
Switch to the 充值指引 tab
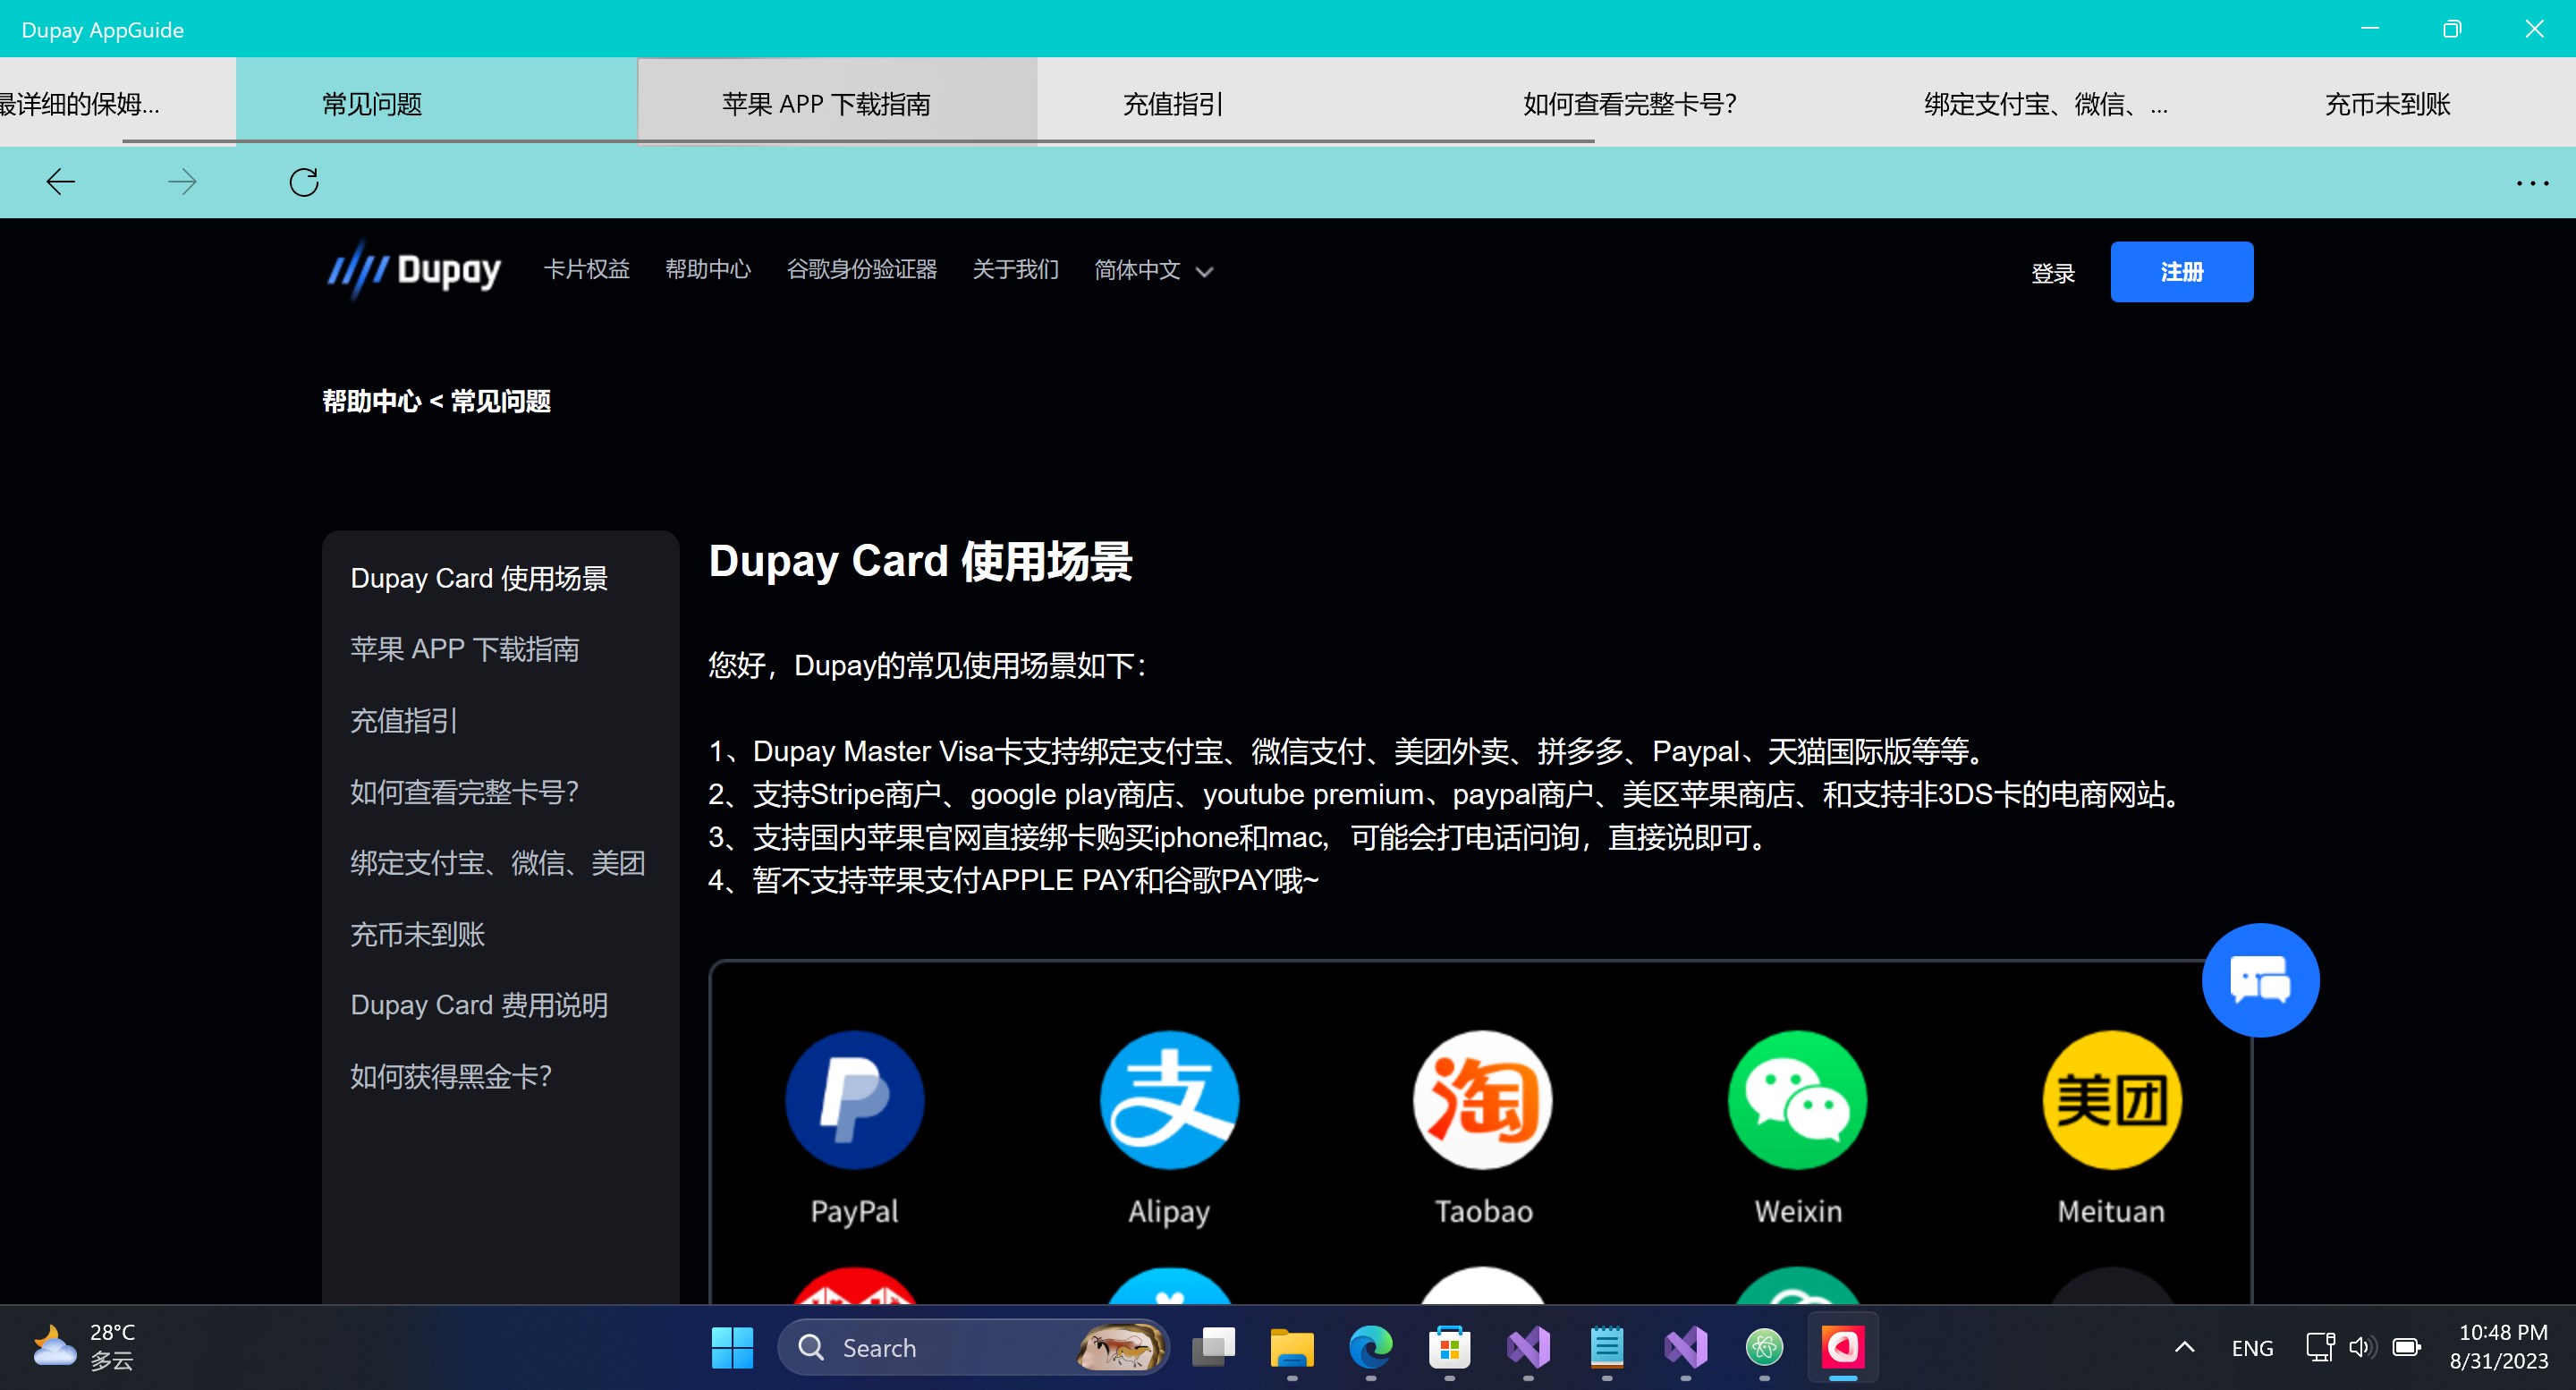(x=1172, y=104)
